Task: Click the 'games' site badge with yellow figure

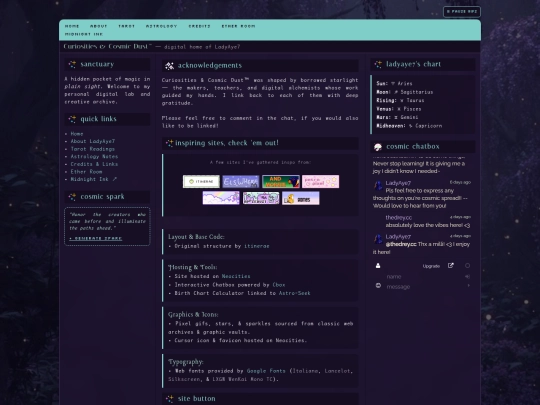Action: 301,198
